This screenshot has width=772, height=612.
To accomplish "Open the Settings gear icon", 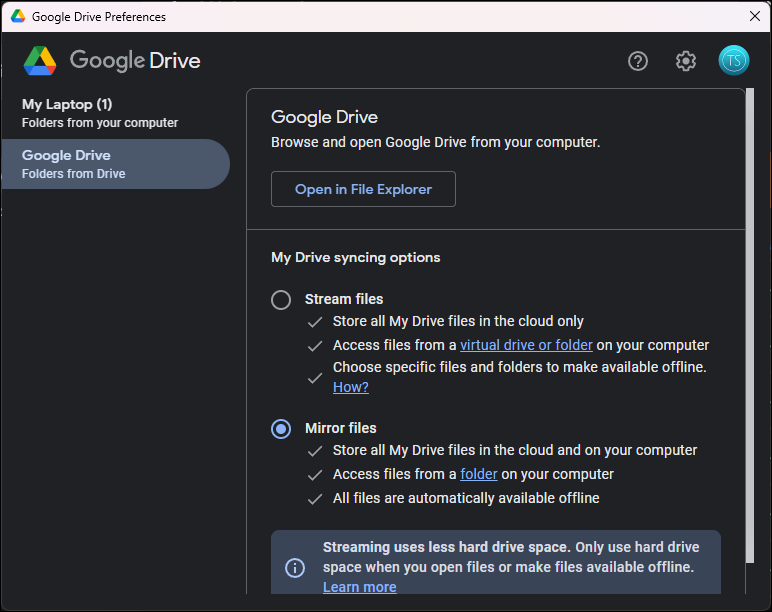I will coord(686,61).
